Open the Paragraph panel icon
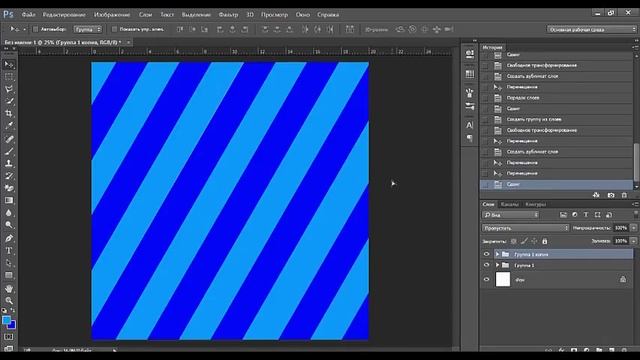Image resolution: width=640 pixels, height=360 pixels. 470,138
